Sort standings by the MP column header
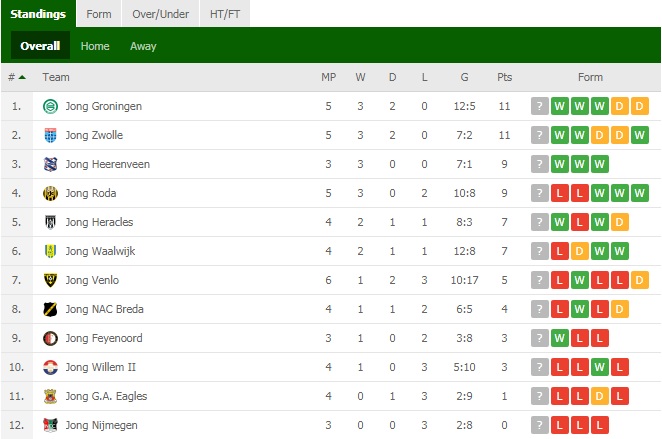The height and width of the screenshot is (439, 662). [328, 77]
